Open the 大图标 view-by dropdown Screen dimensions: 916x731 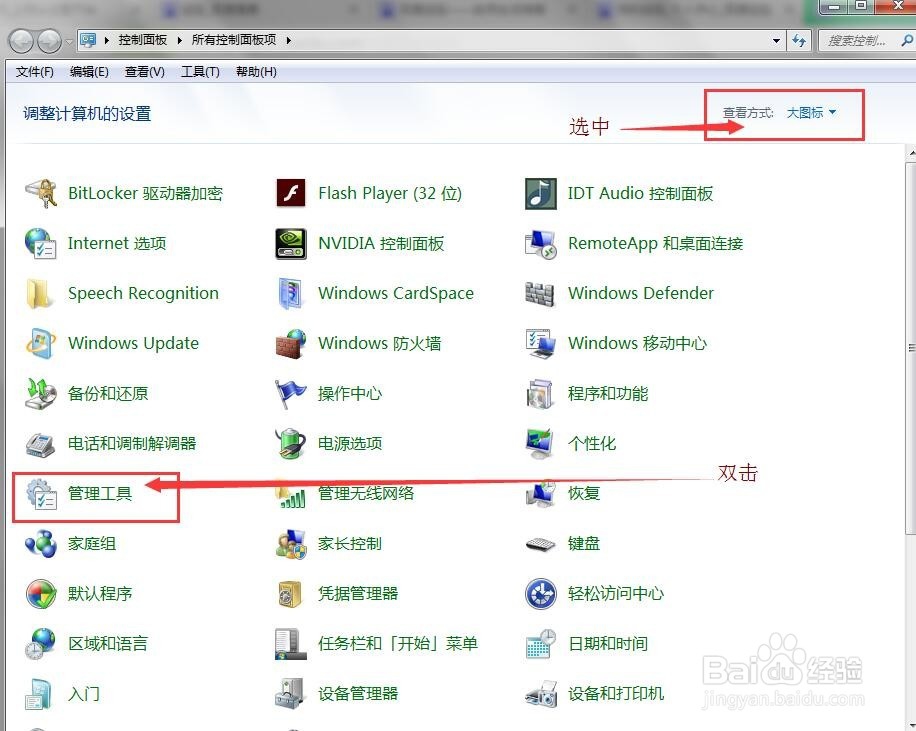811,113
